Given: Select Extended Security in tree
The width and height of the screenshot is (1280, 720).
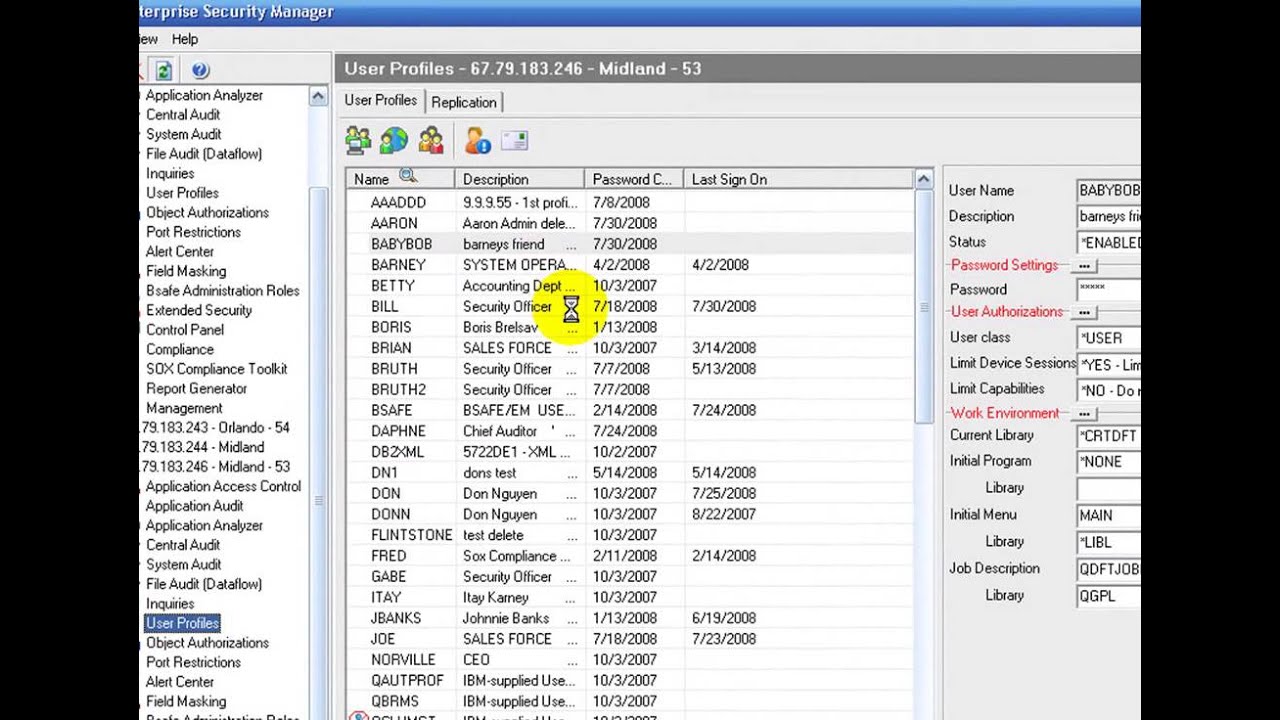Looking at the screenshot, I should coord(199,310).
